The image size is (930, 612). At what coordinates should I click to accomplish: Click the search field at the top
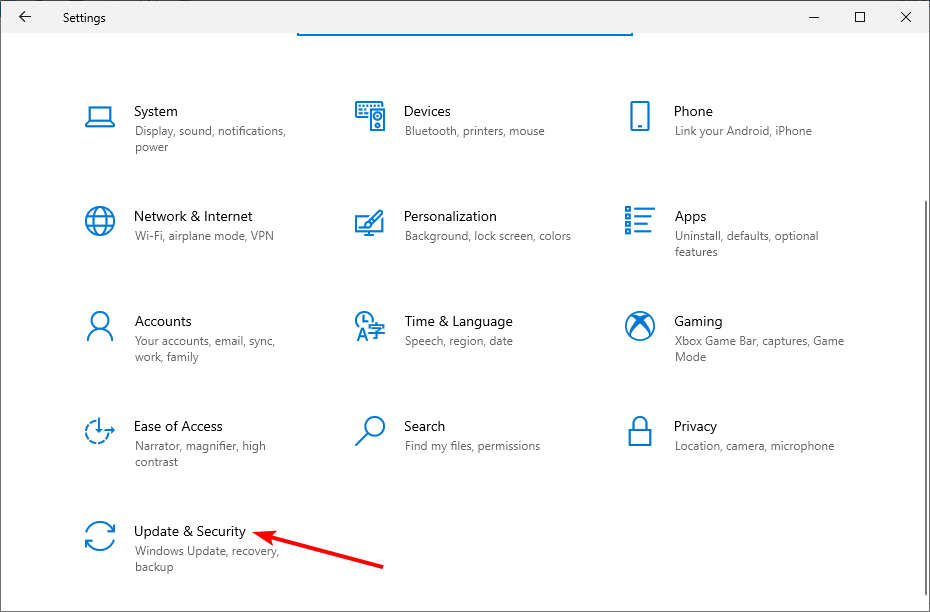coord(464,25)
